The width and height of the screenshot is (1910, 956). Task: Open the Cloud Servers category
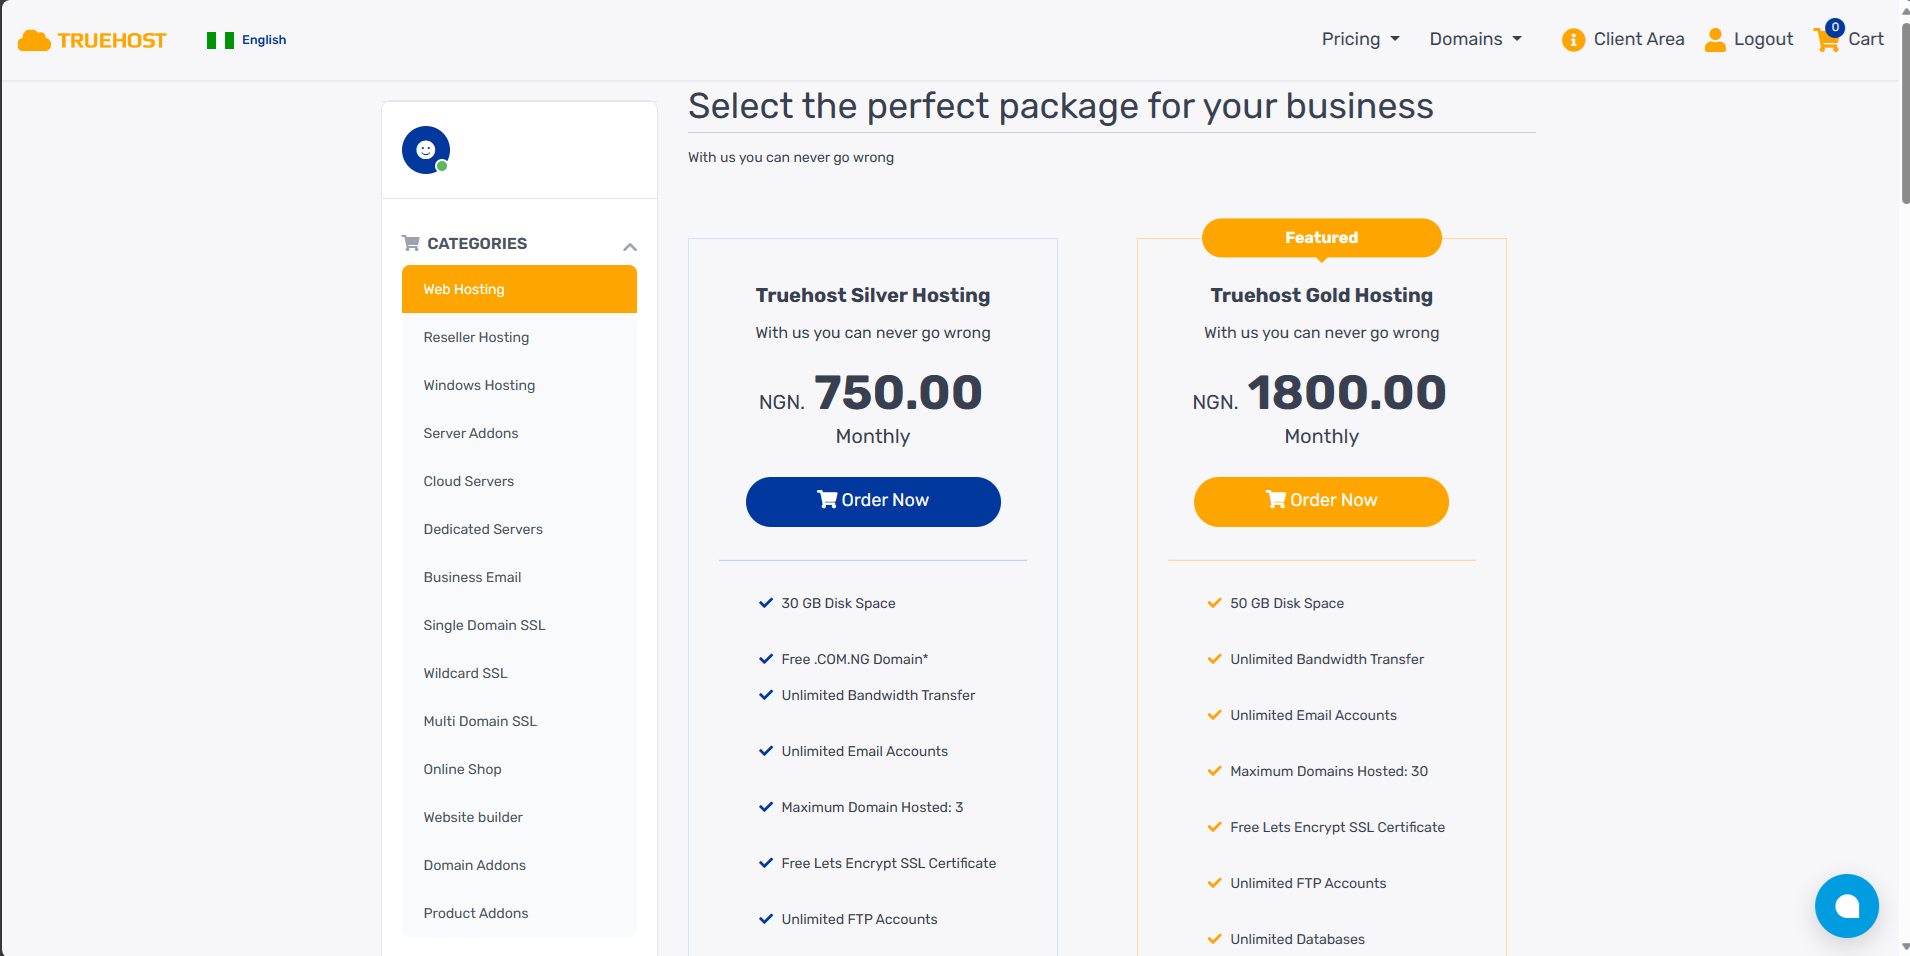point(468,481)
